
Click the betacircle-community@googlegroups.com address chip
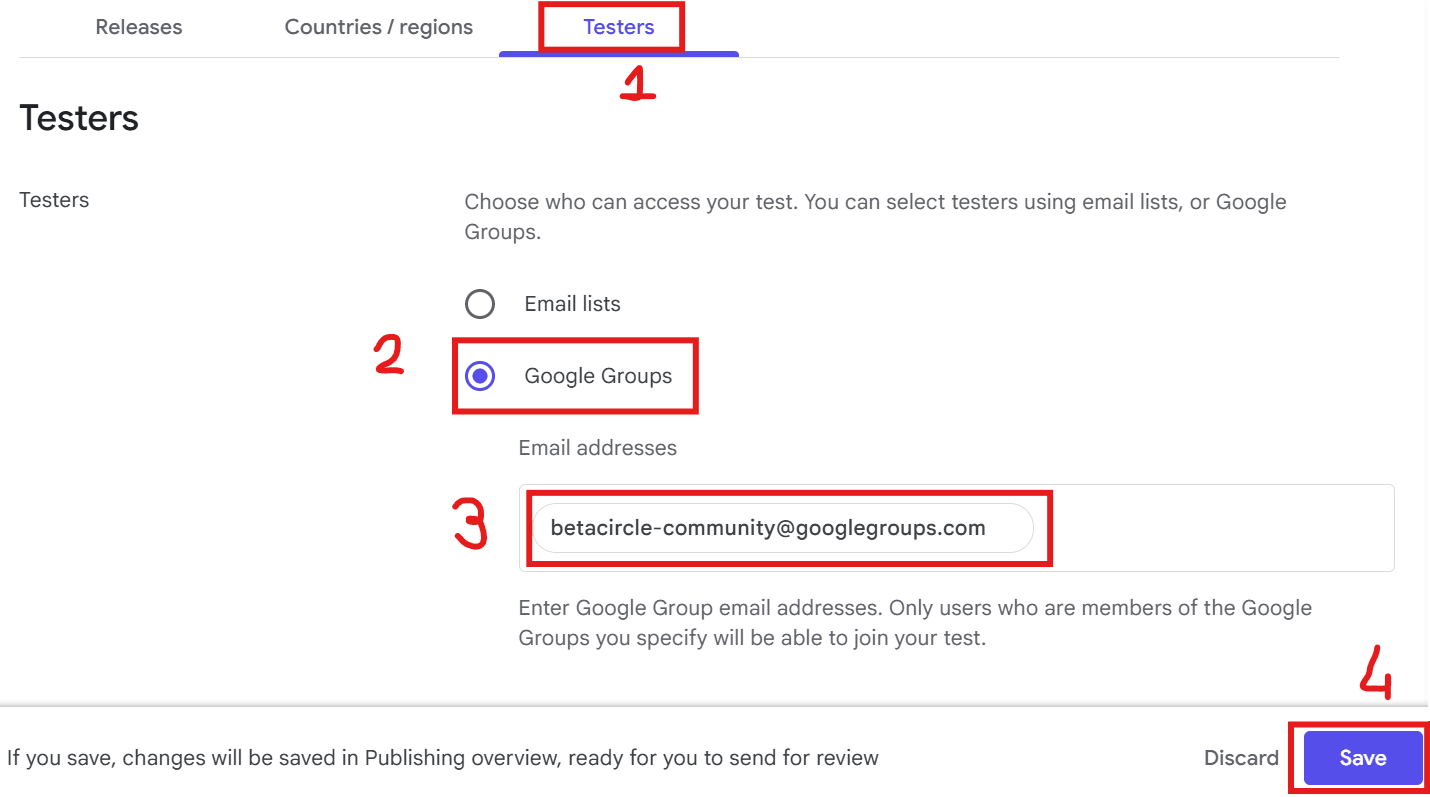click(782, 528)
